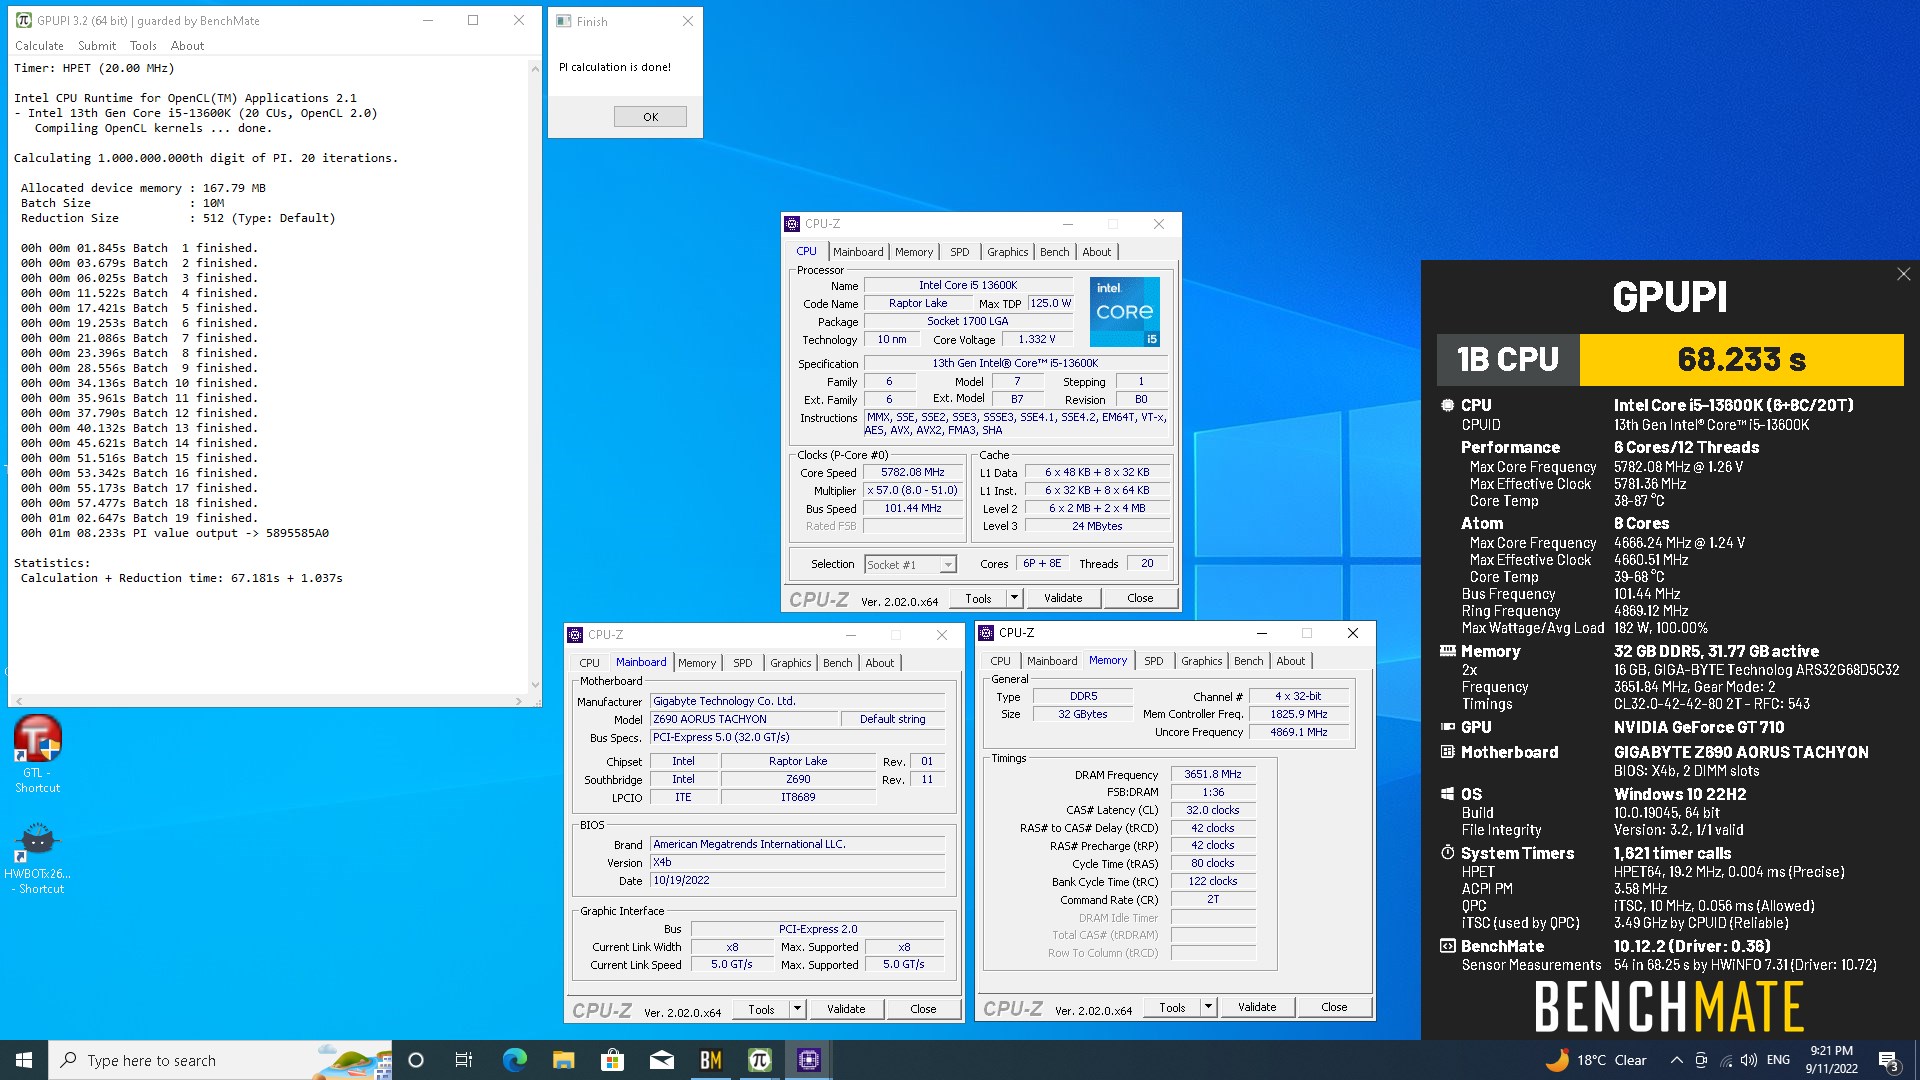Click the Intel Core i5 logo badge

(1125, 312)
